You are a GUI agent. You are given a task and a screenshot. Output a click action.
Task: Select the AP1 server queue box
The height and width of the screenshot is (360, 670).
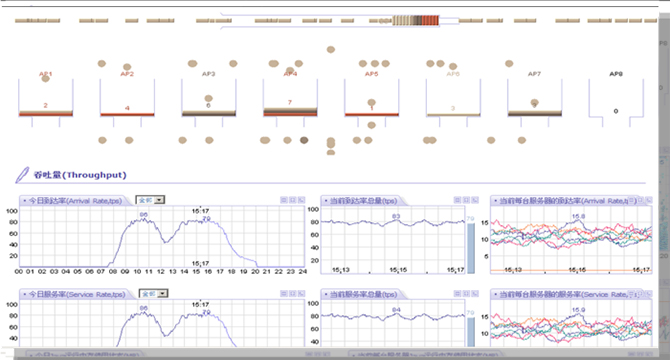click(46, 97)
